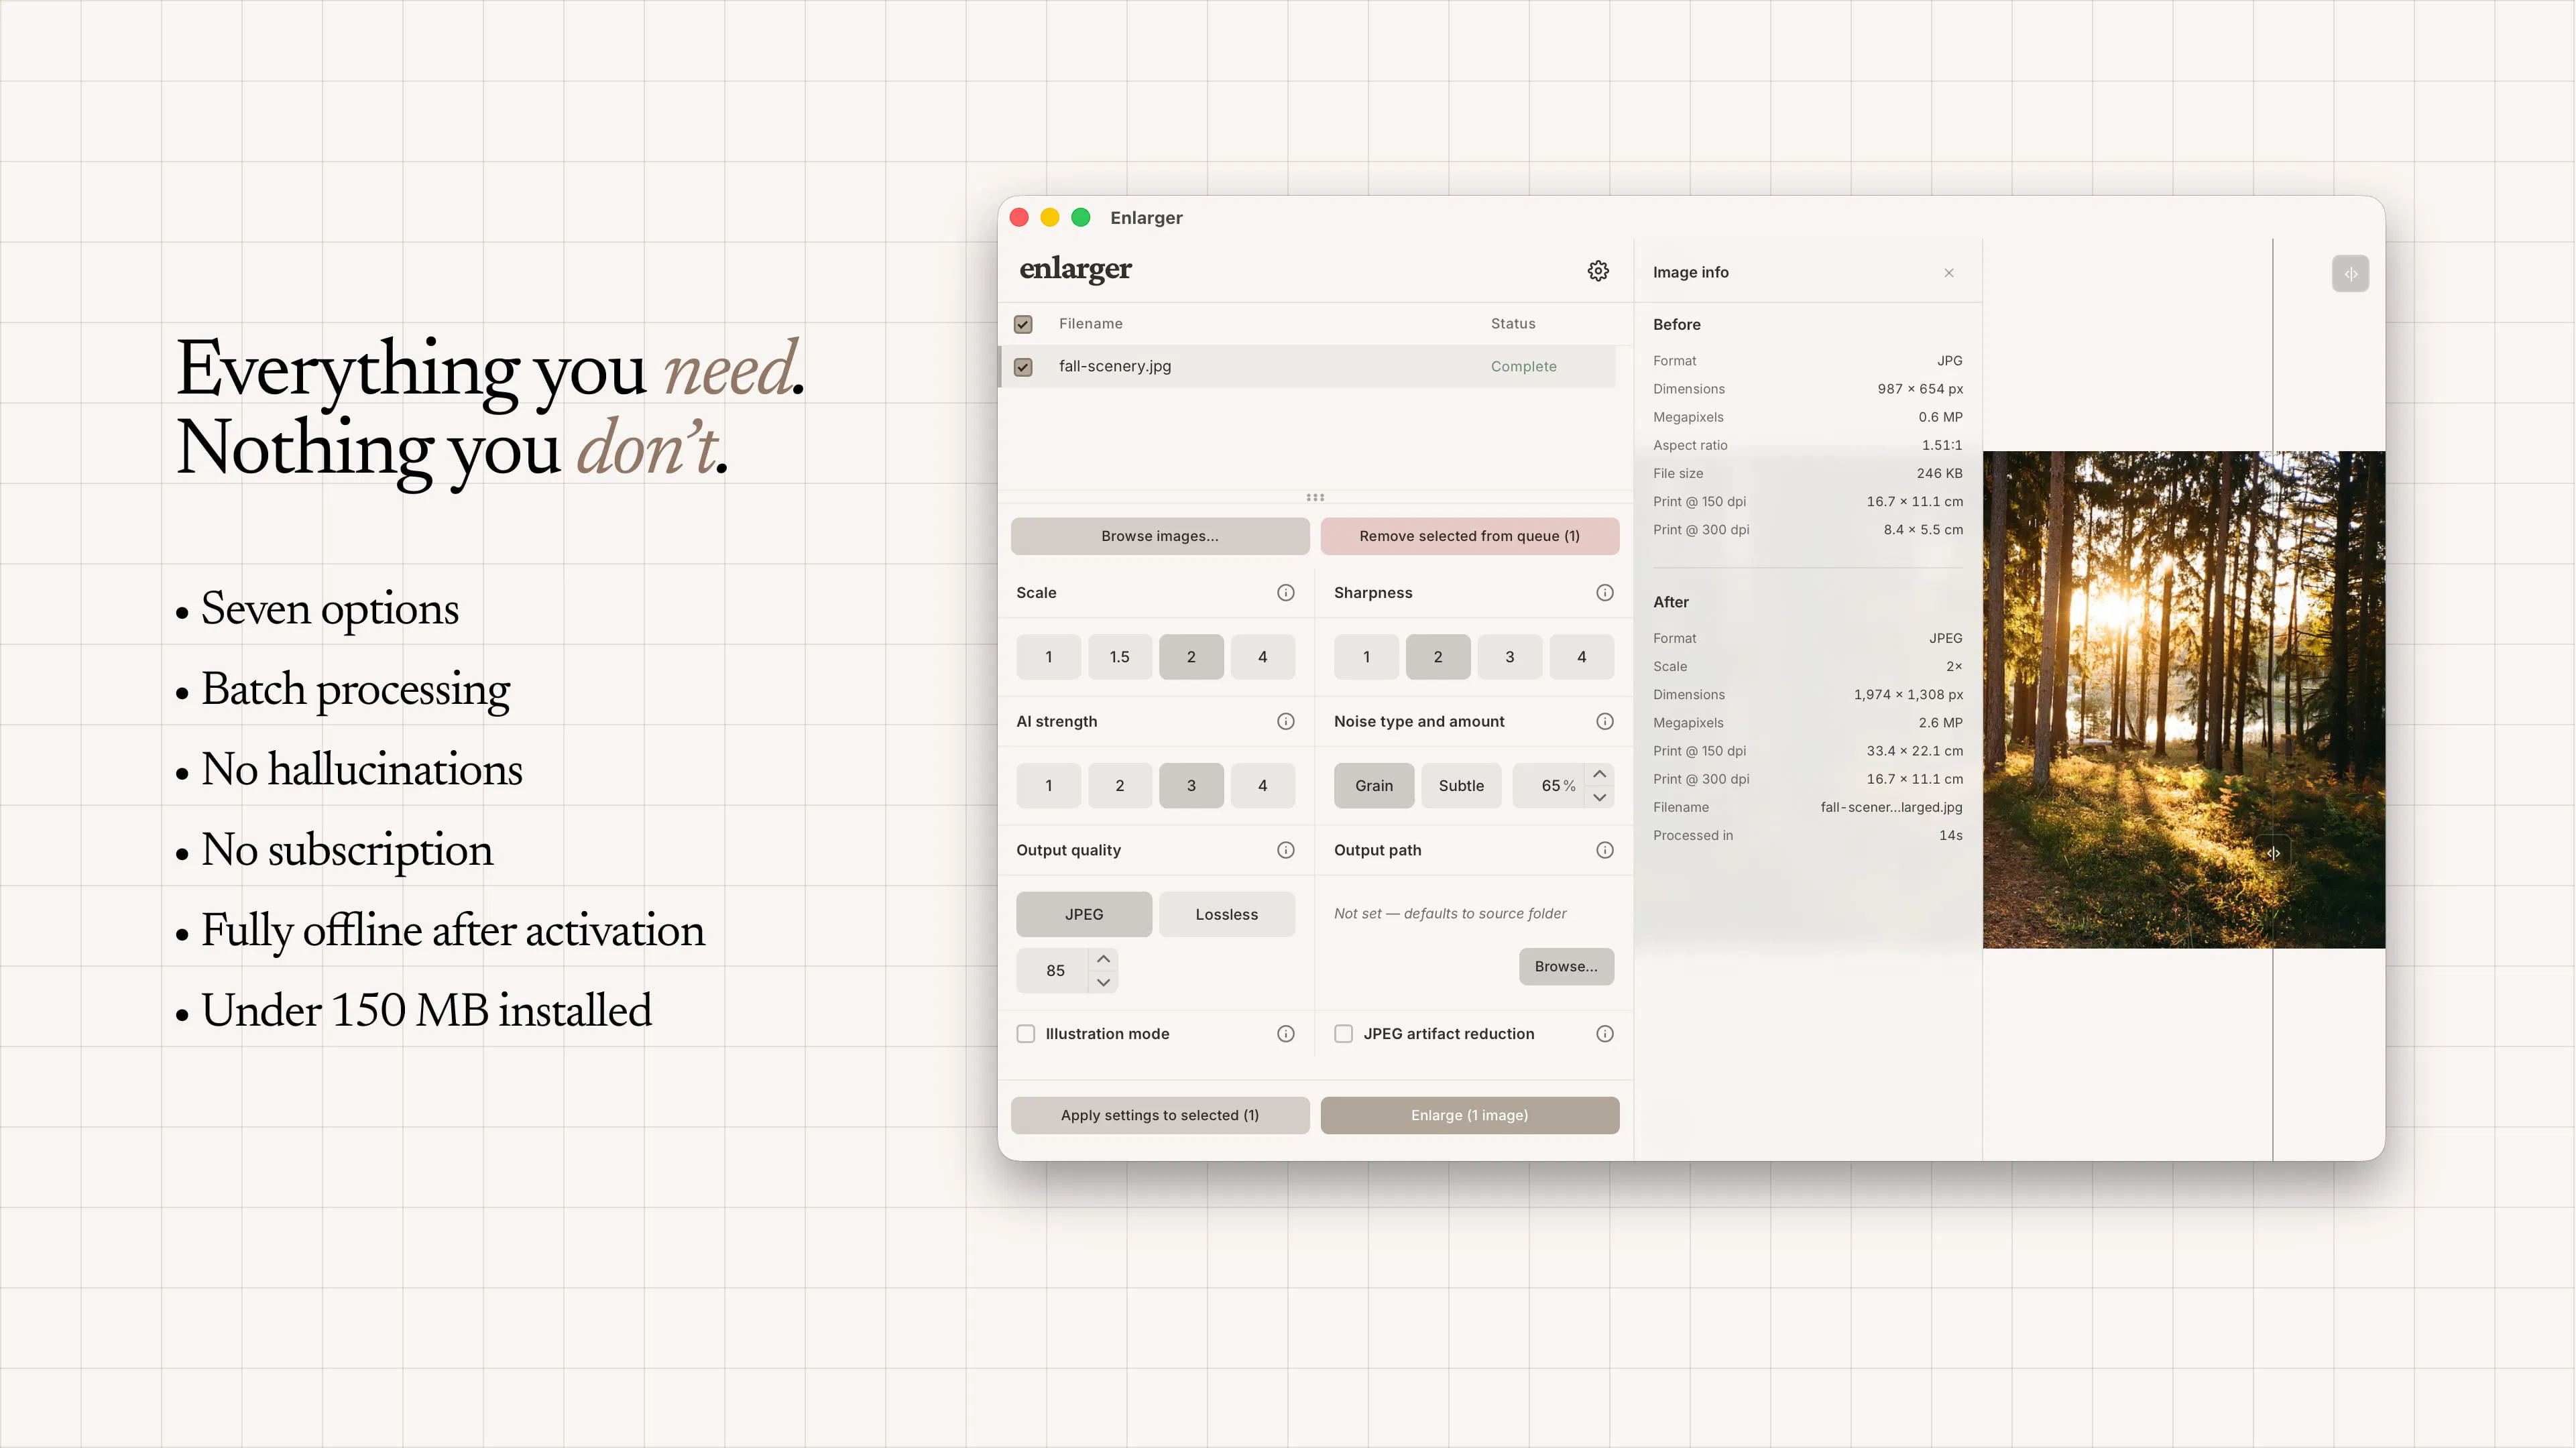The width and height of the screenshot is (2576, 1448).
Task: Set AI strength to 3
Action: tap(1191, 786)
